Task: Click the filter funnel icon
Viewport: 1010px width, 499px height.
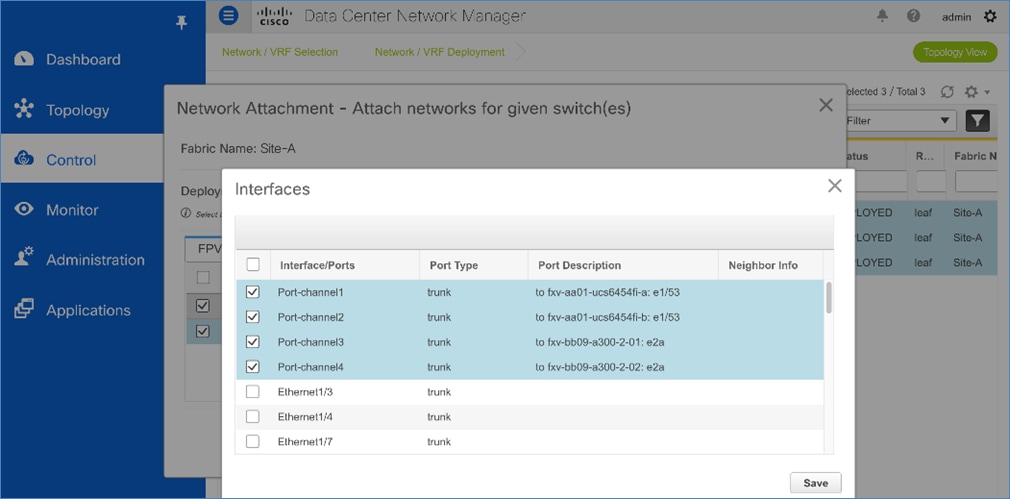Action: coord(977,120)
